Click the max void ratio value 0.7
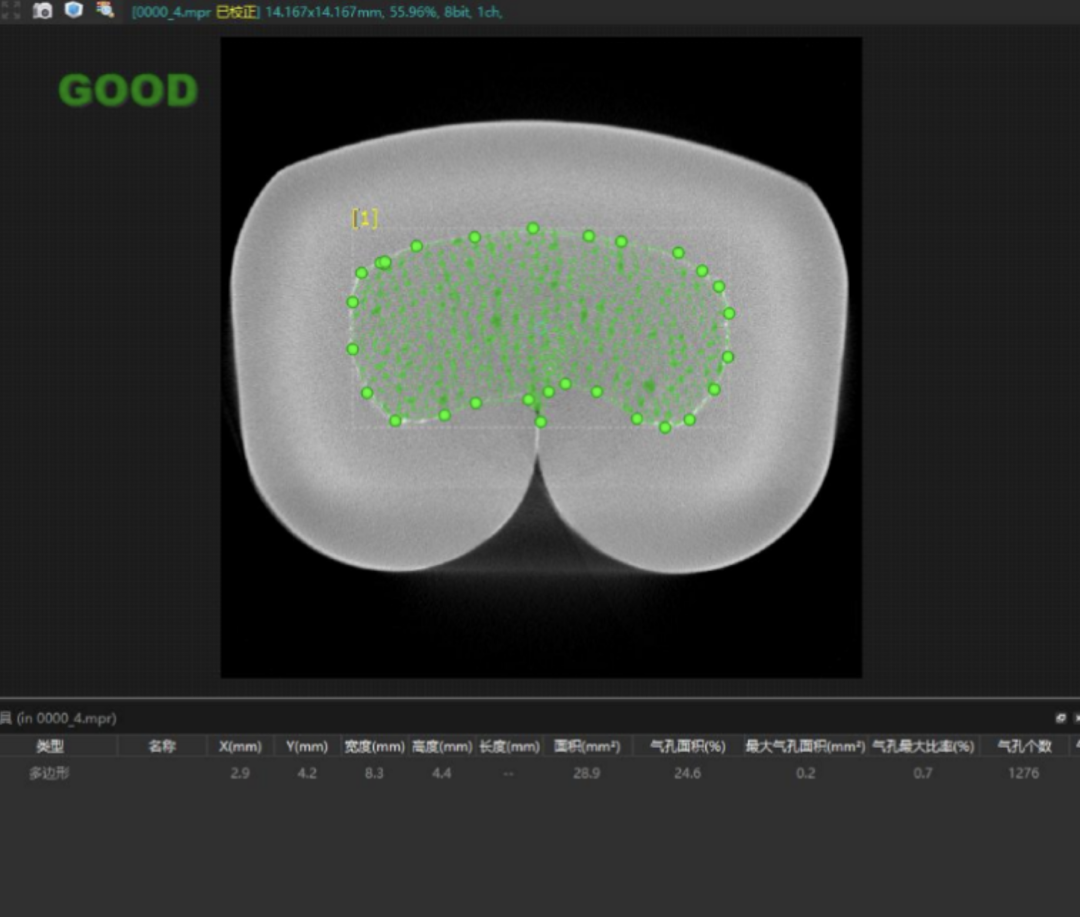Screen dimensions: 1080x917 [923, 773]
